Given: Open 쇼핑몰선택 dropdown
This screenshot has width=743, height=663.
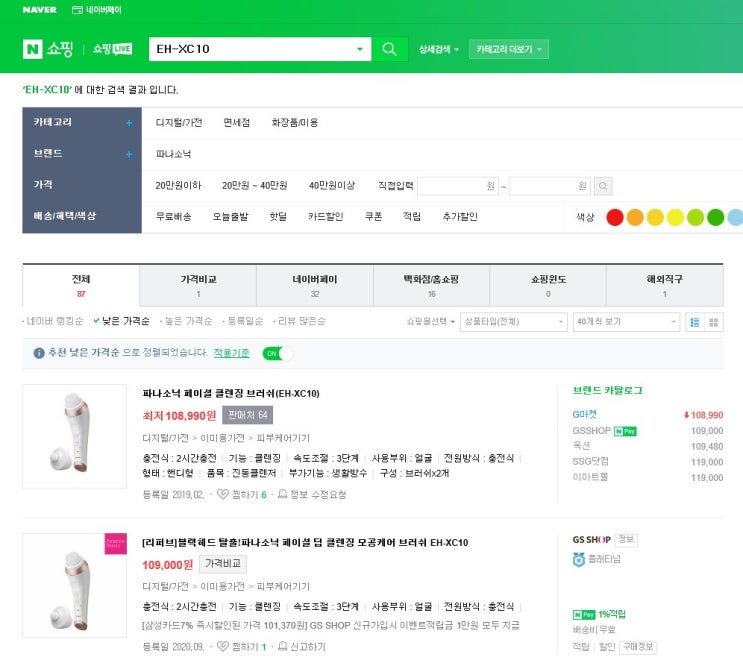Looking at the screenshot, I should click(430, 321).
